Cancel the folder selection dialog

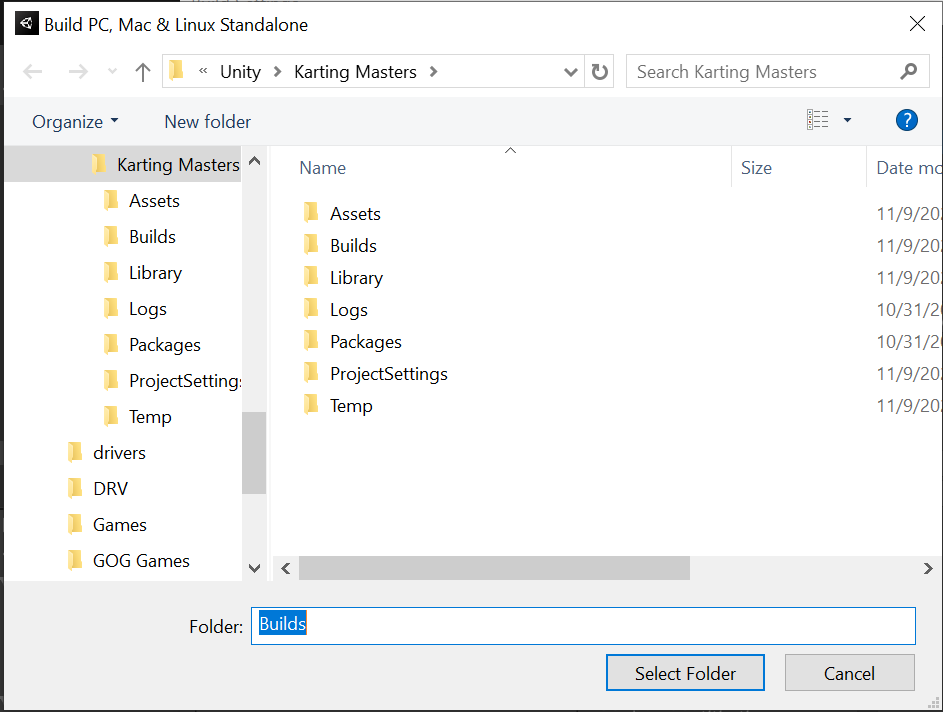click(x=849, y=673)
